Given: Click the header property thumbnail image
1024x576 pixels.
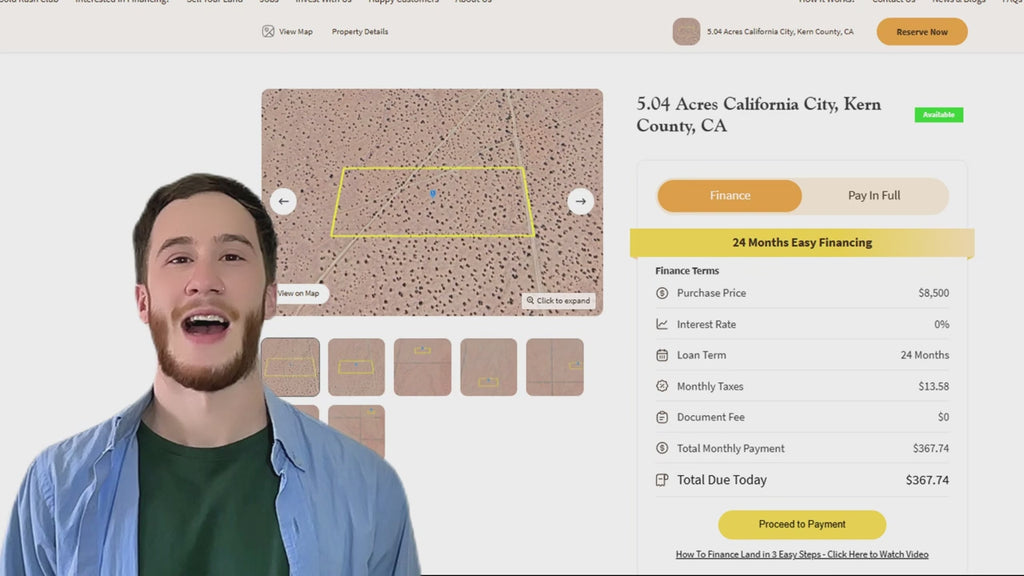Looking at the screenshot, I should click(686, 32).
